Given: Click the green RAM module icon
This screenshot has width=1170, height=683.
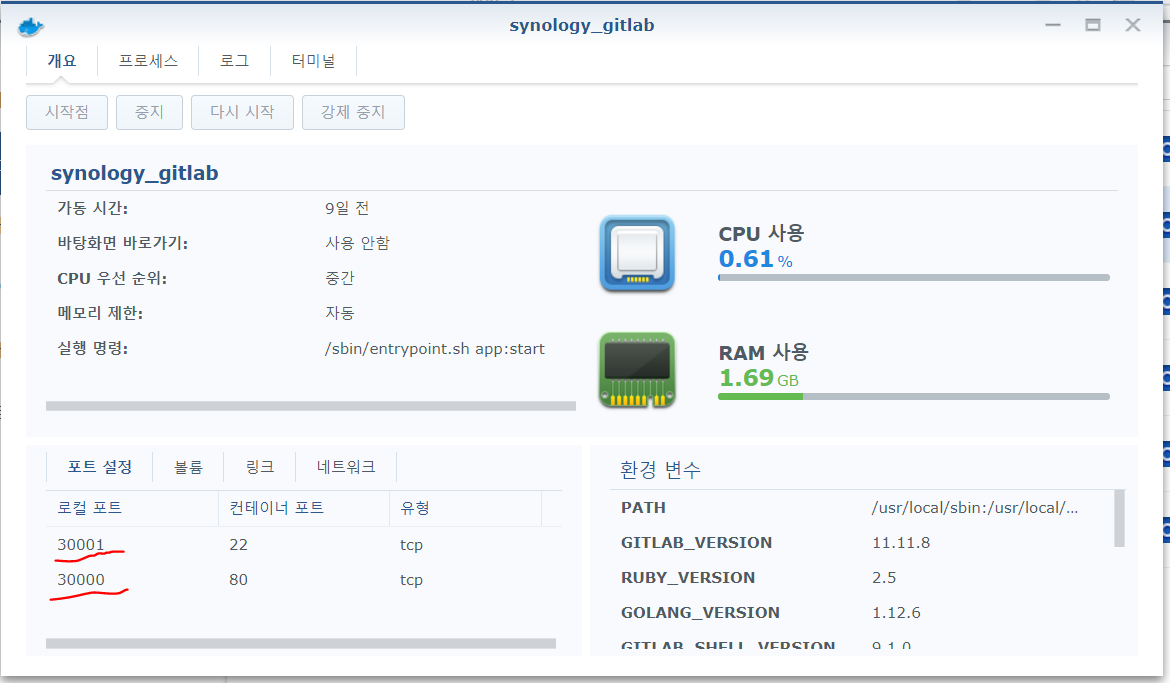Looking at the screenshot, I should pos(636,370).
